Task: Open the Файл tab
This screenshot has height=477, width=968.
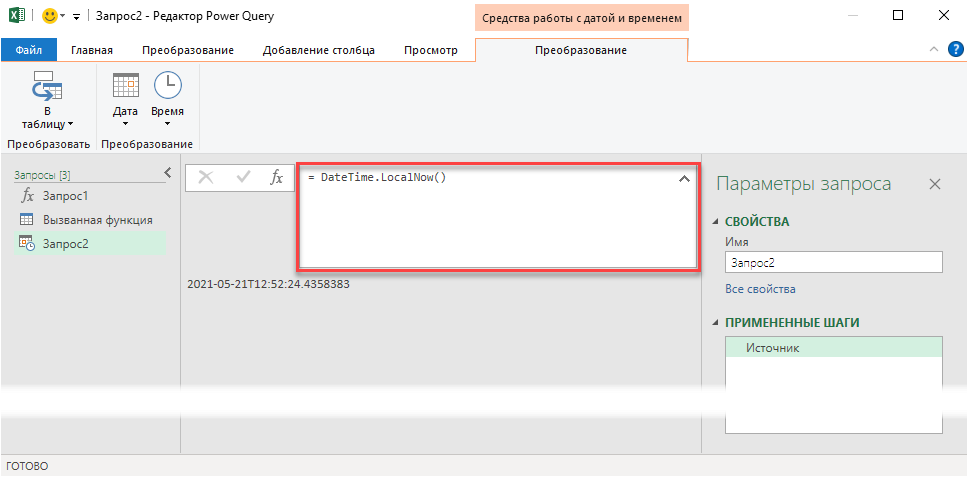Action: tap(29, 50)
